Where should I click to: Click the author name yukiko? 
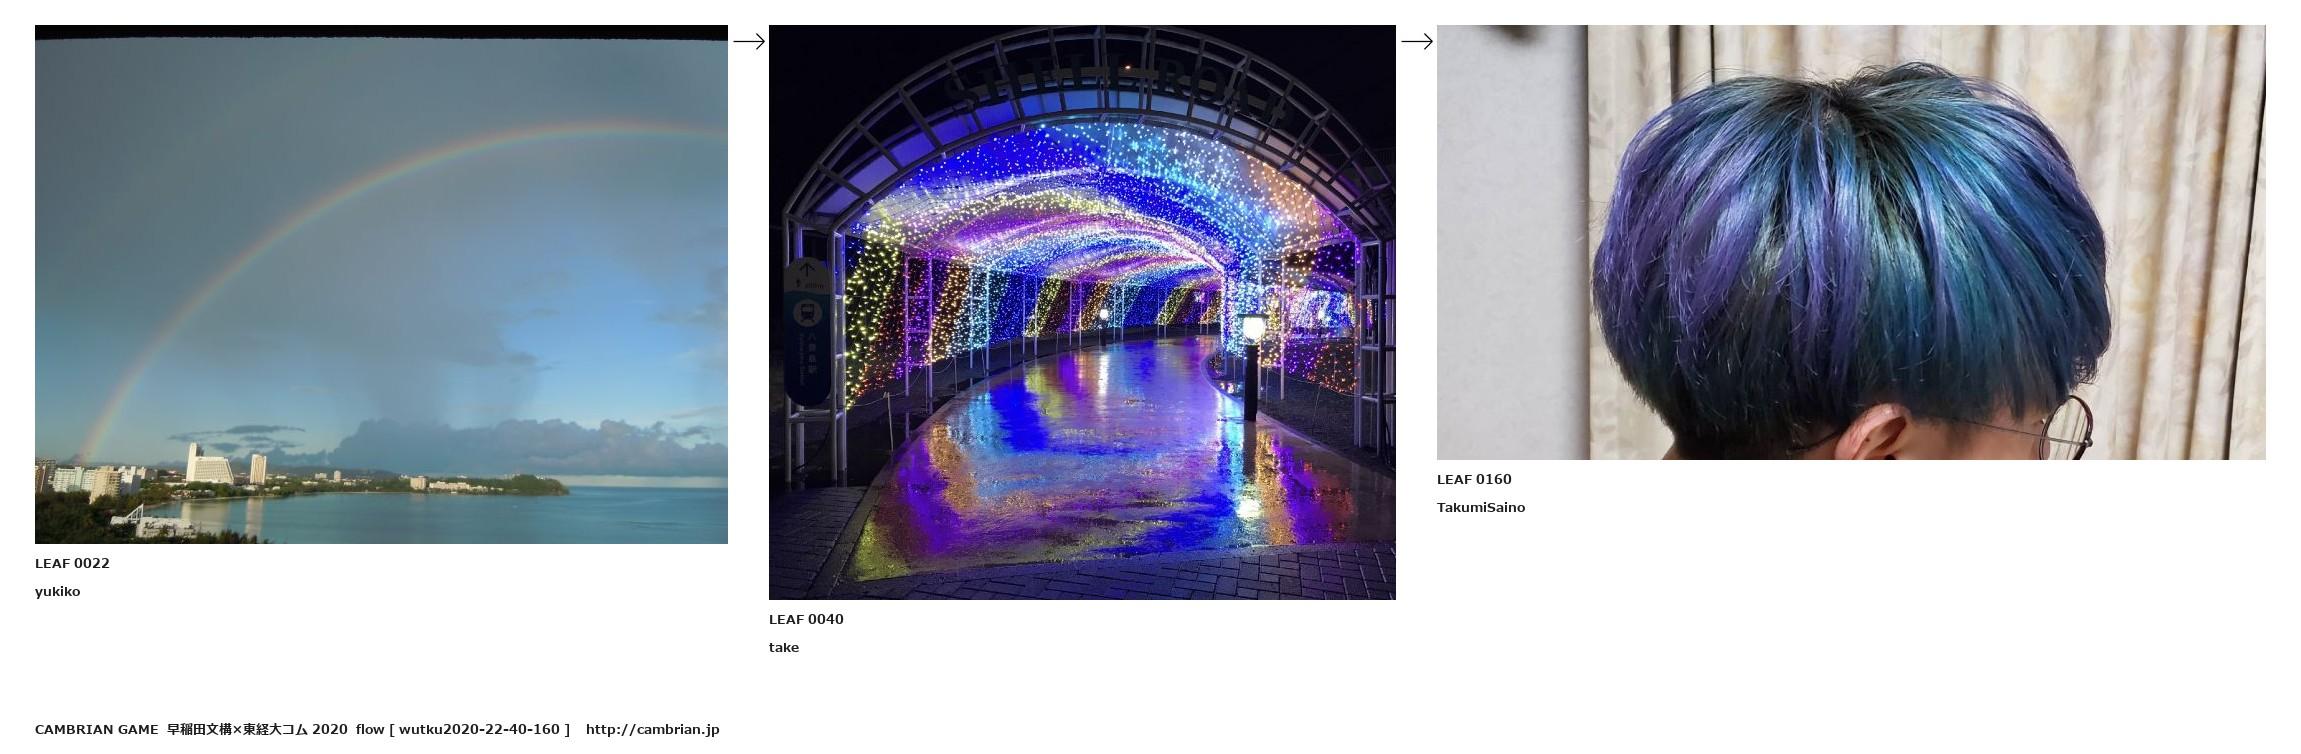pyautogui.click(x=57, y=591)
